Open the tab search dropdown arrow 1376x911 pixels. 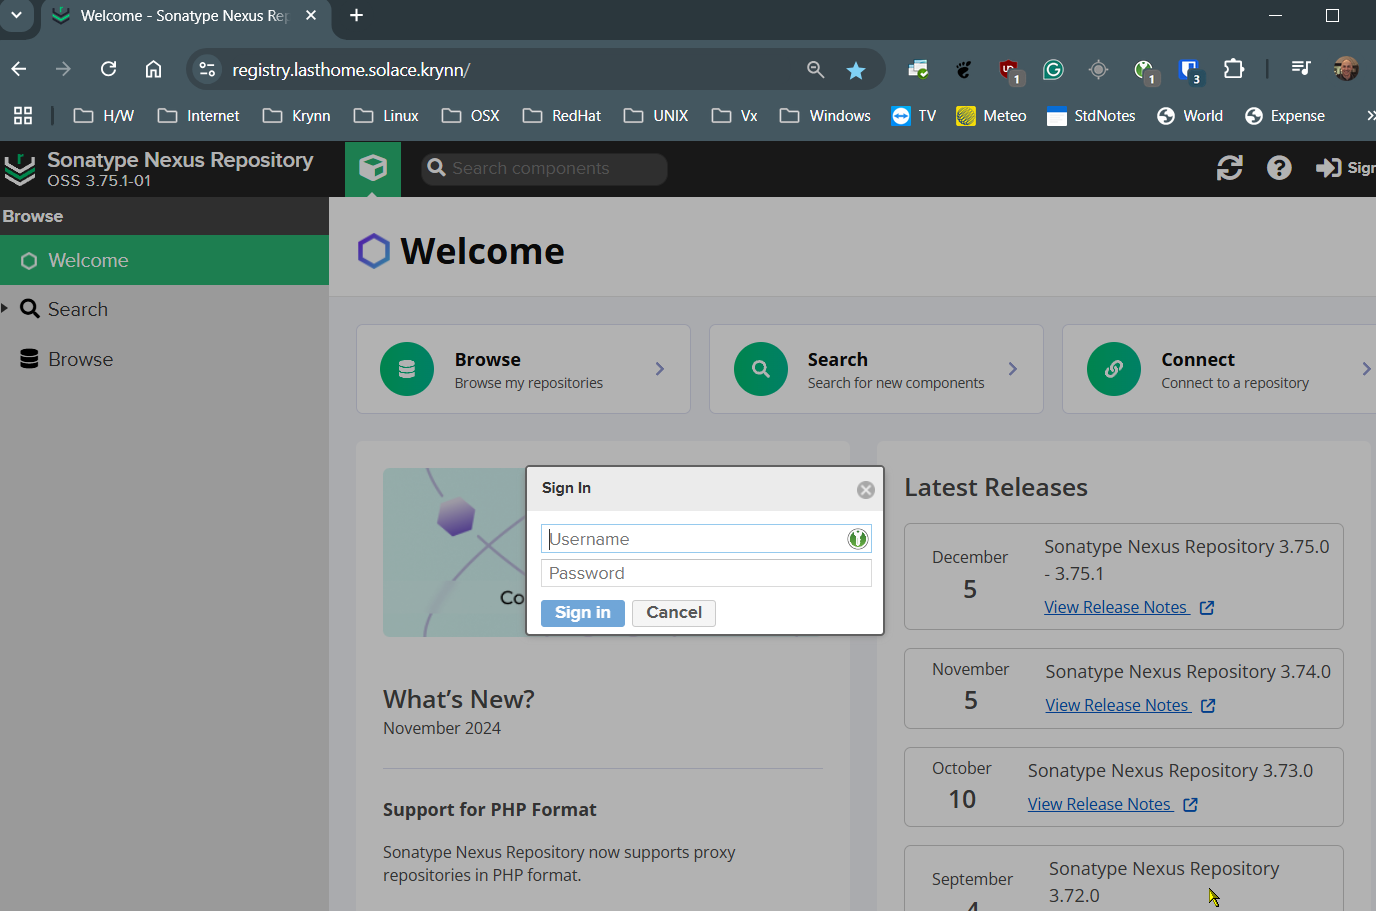pyautogui.click(x=16, y=15)
